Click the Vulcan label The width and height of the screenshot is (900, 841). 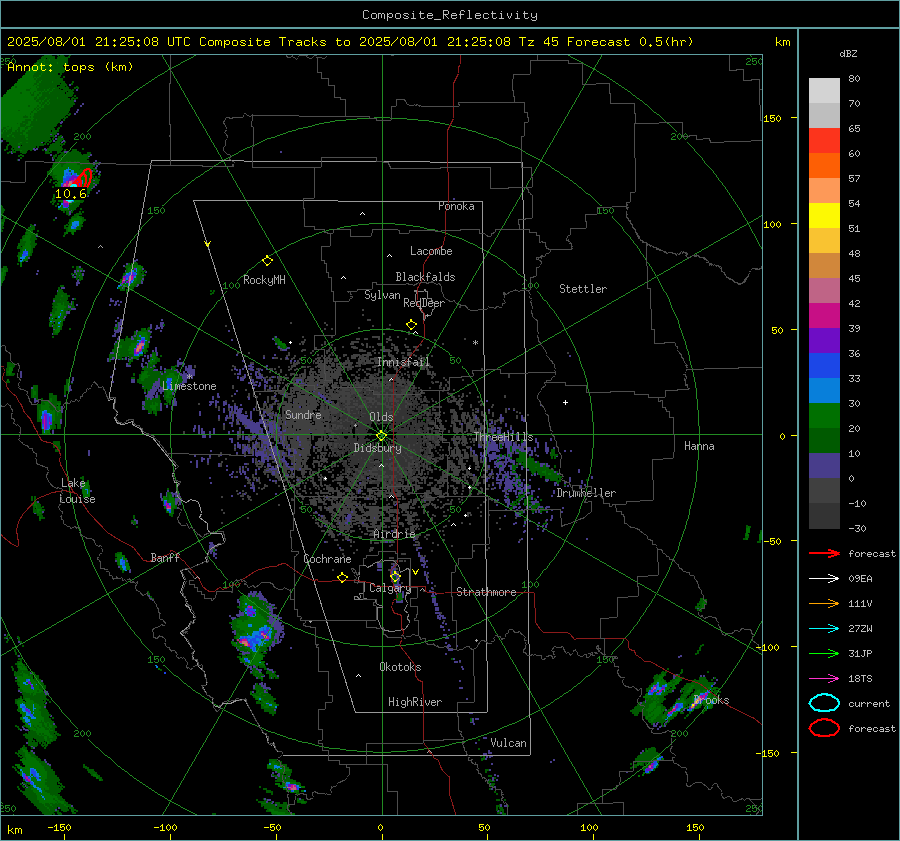[508, 743]
